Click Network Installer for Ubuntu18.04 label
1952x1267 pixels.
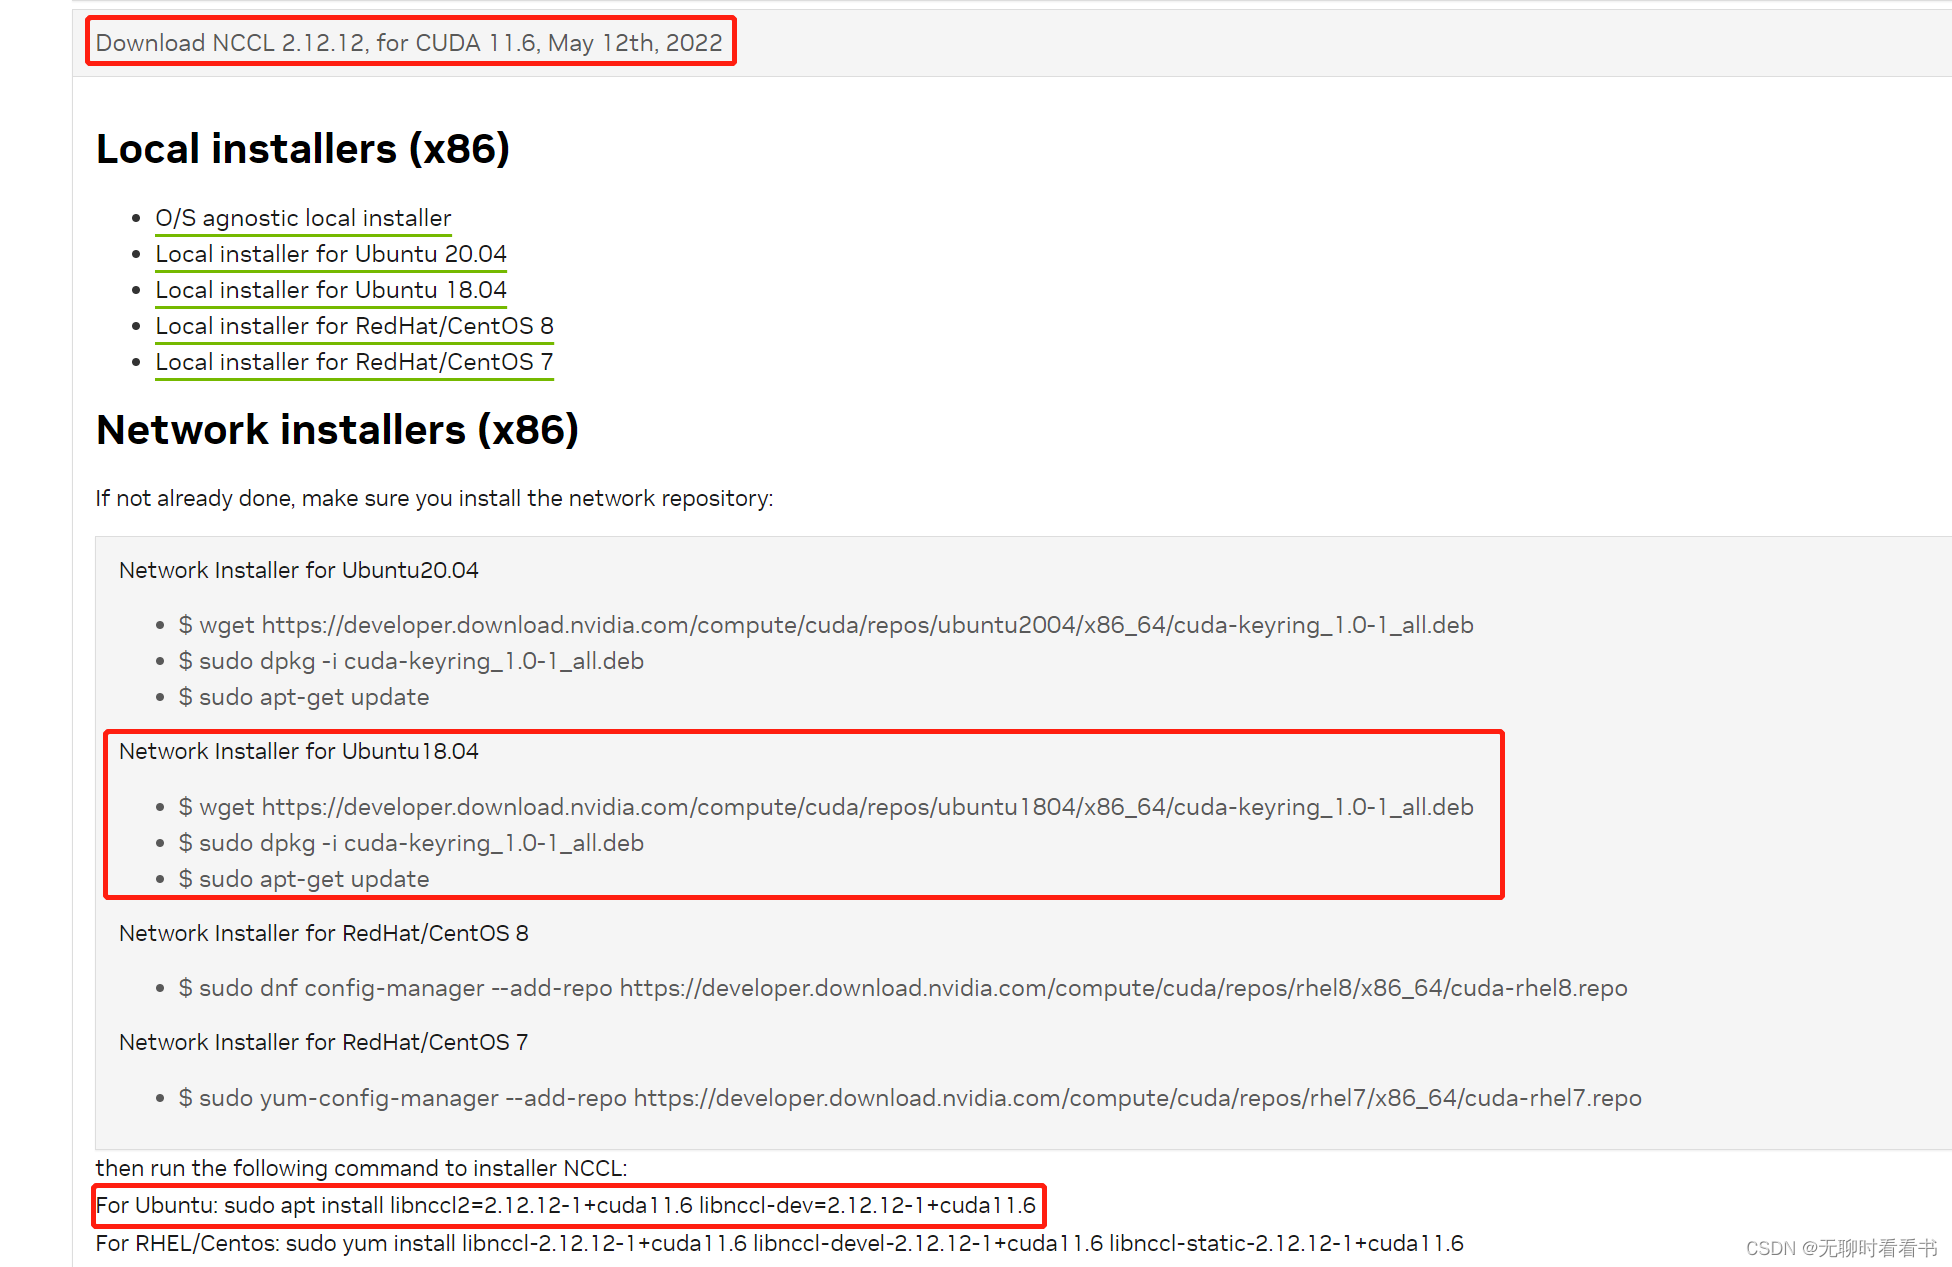point(298,751)
